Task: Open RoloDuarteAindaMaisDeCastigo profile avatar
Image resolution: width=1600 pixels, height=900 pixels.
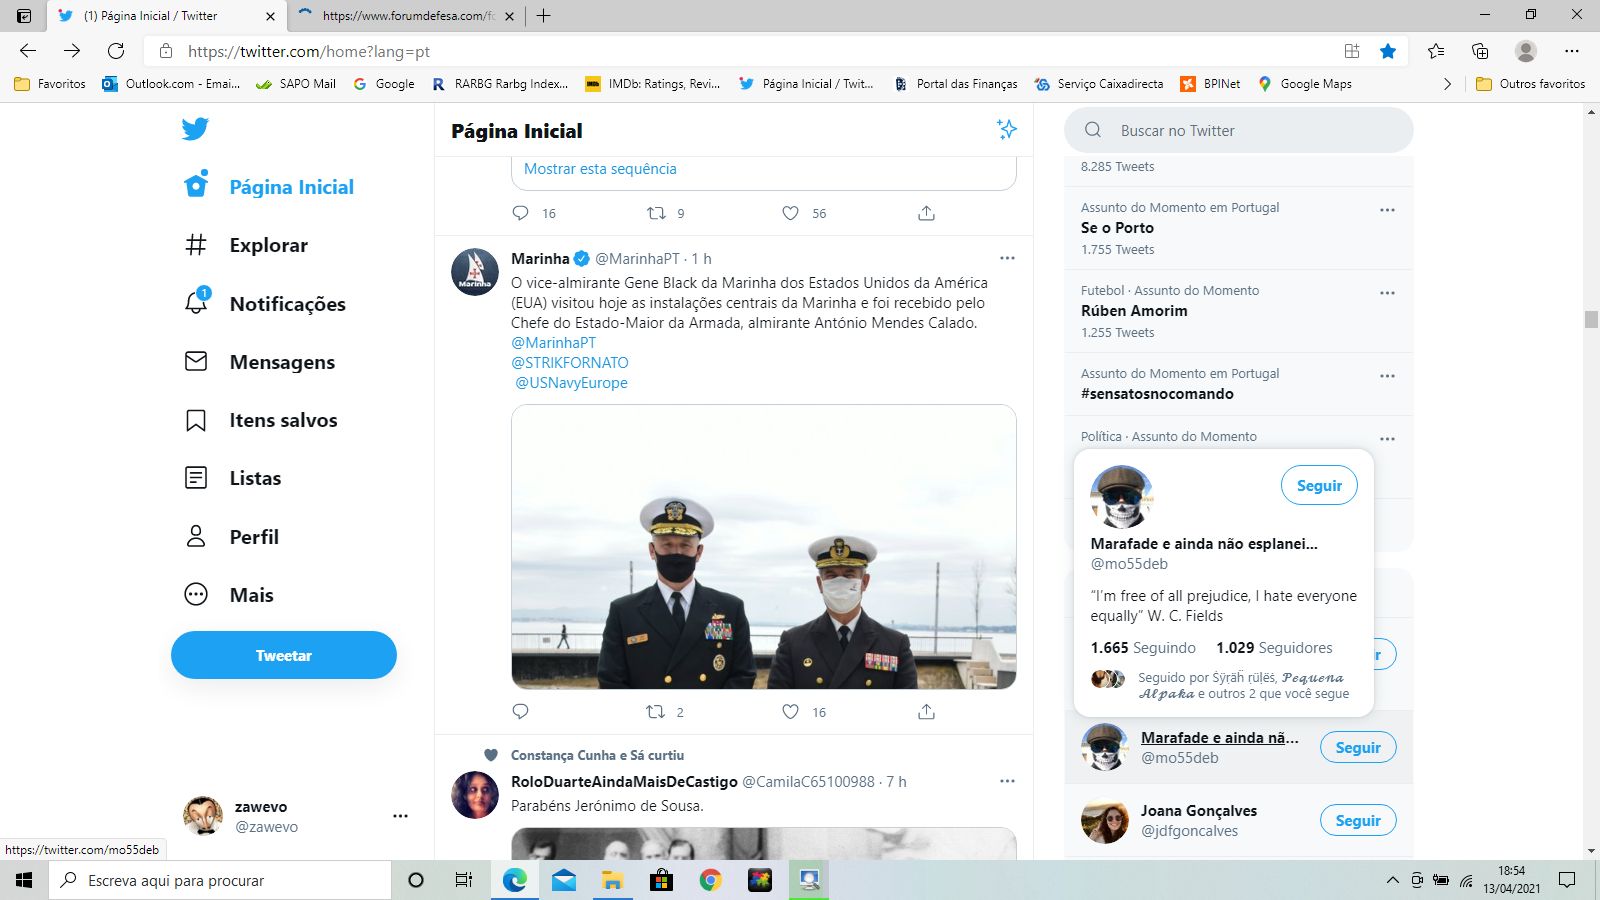Action: pyautogui.click(x=475, y=795)
